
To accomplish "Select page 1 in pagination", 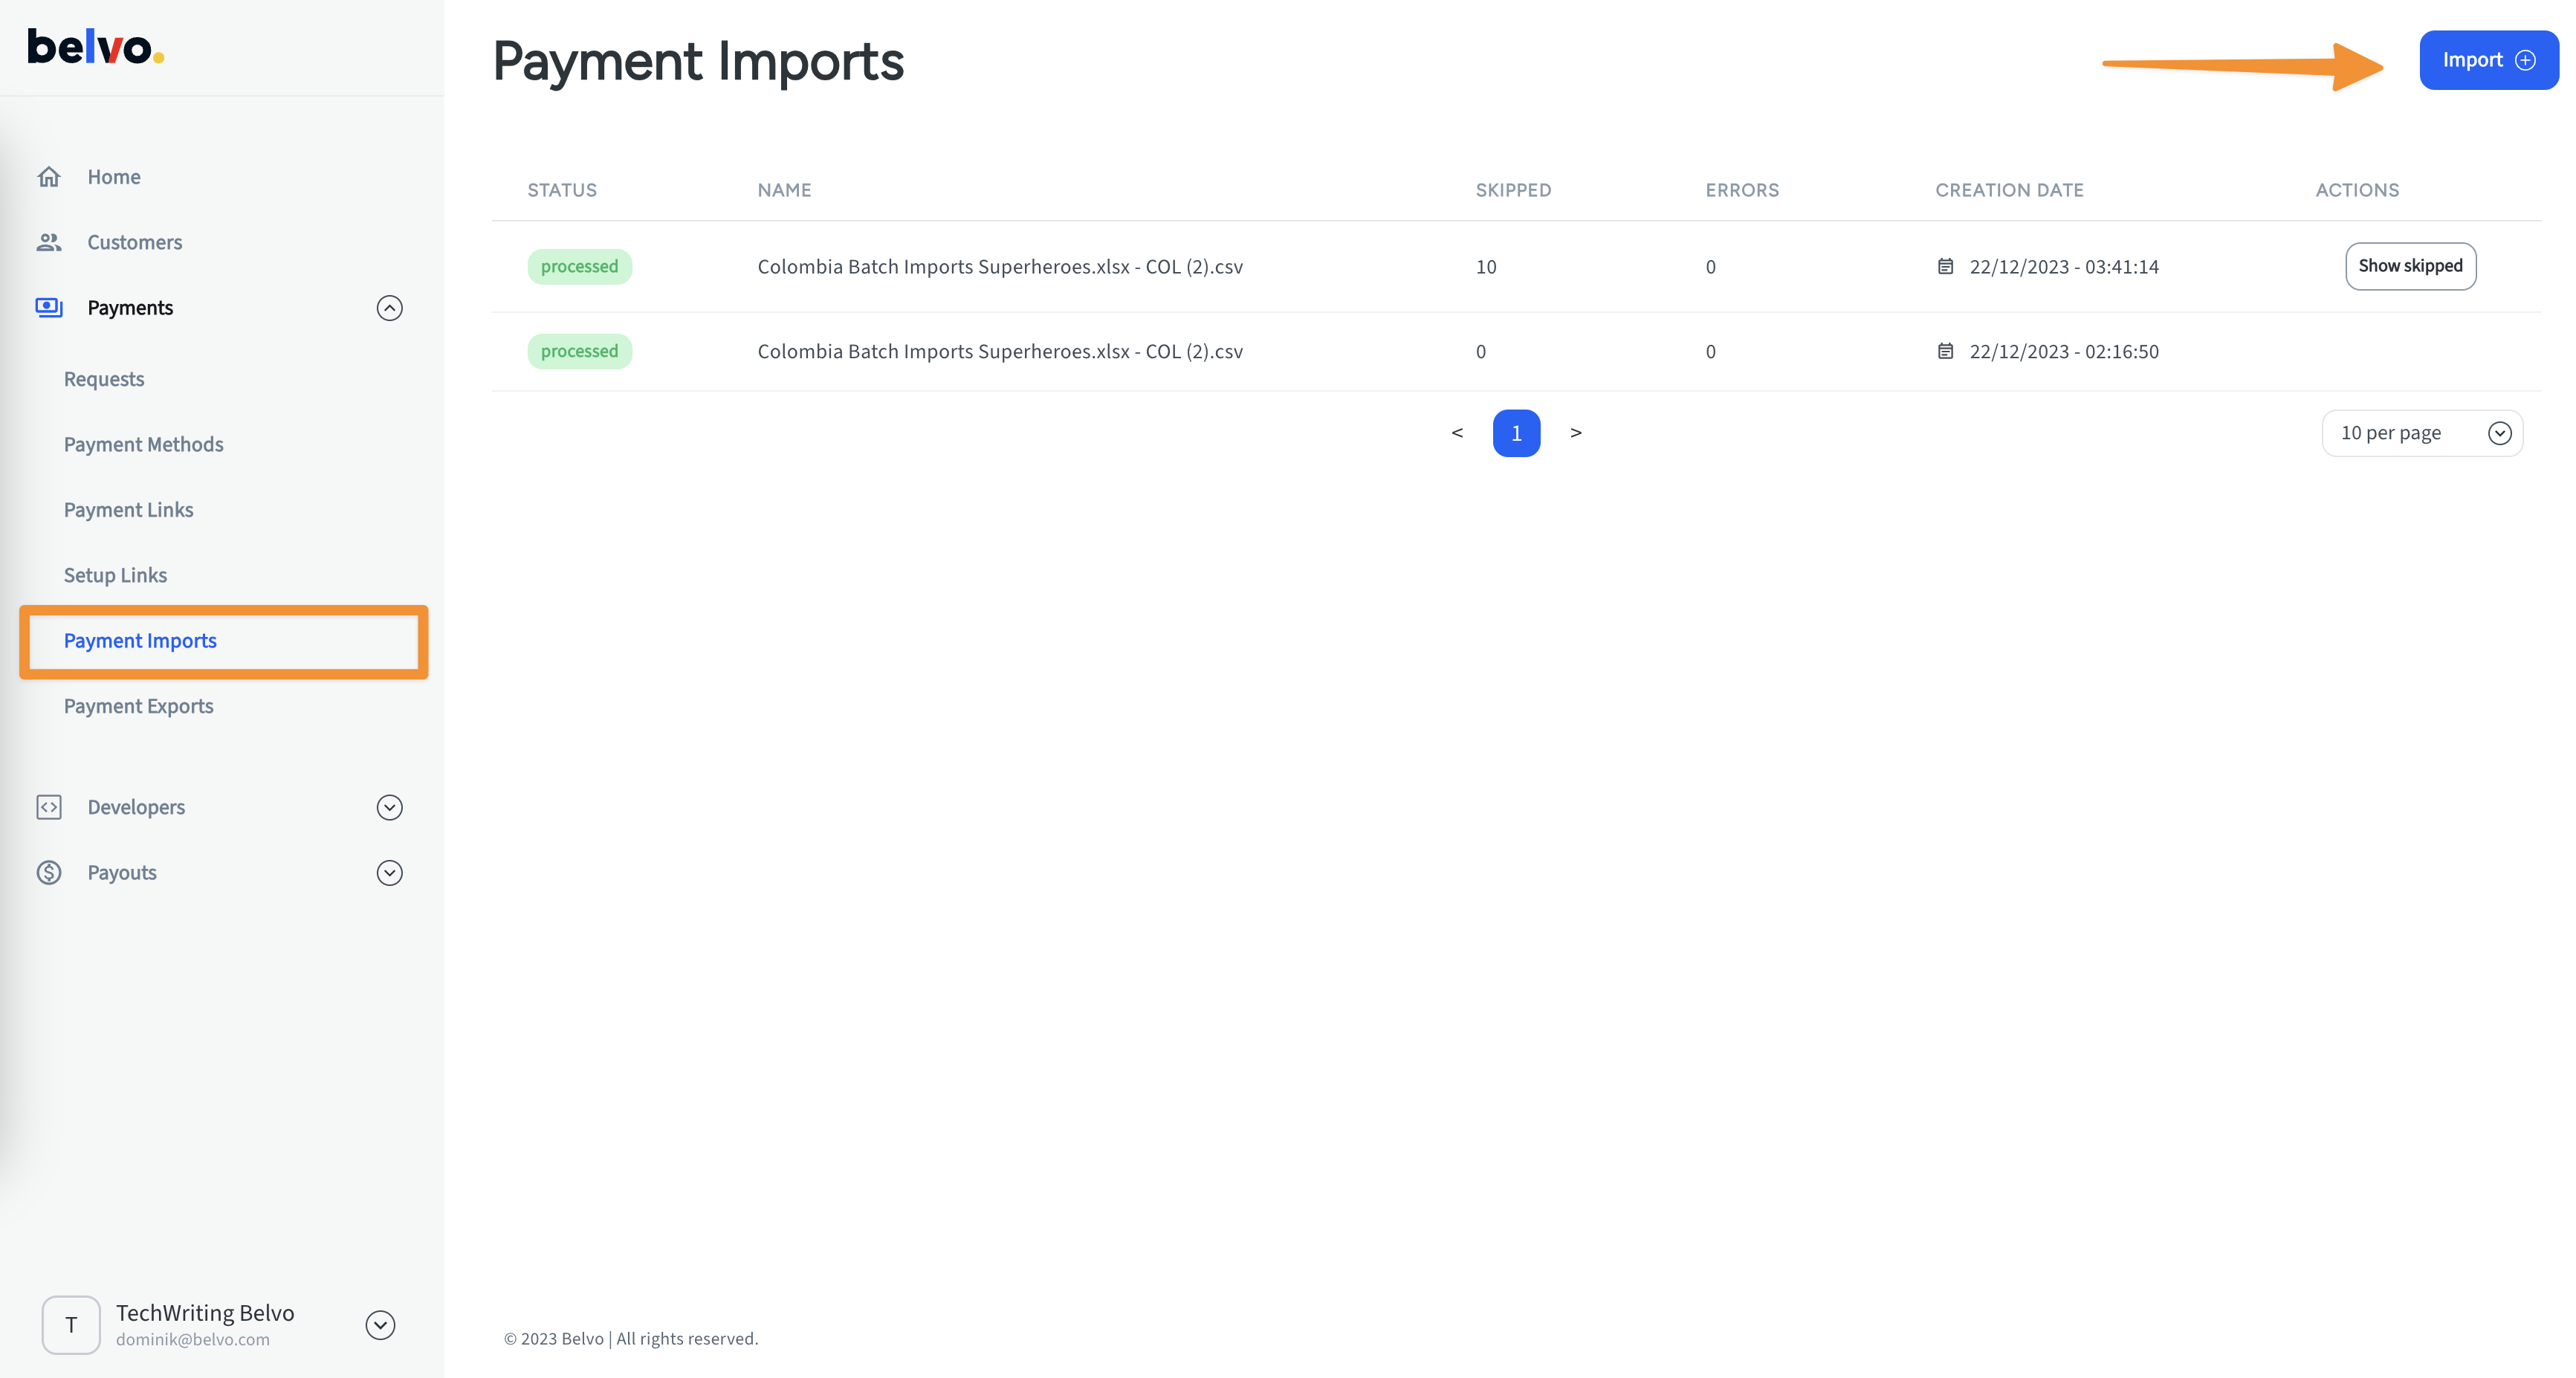I will (1517, 433).
